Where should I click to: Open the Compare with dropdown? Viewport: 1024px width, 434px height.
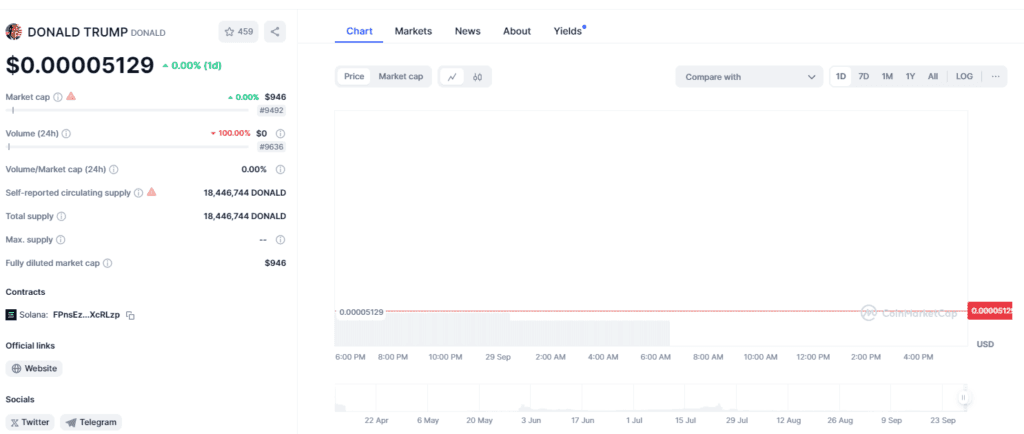750,77
